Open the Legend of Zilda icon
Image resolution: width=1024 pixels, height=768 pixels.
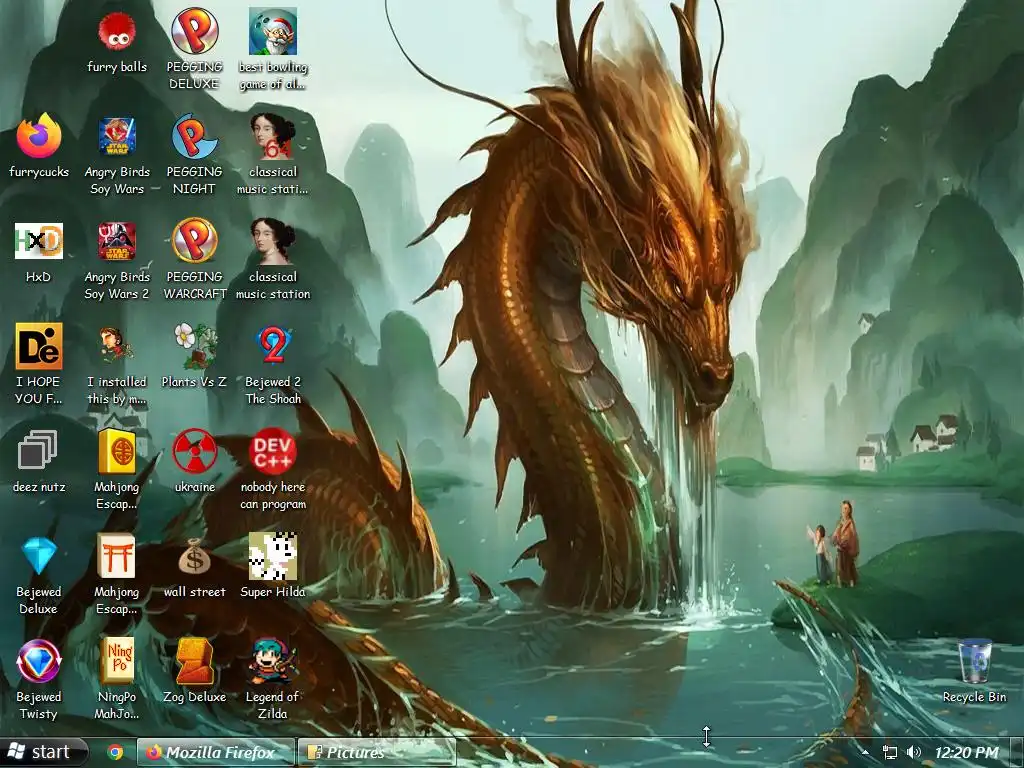pos(273,662)
